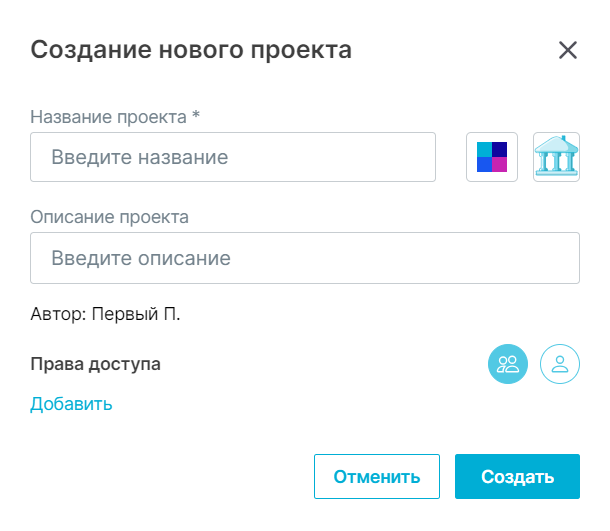The image size is (610, 531).
Task: Click the bank building project icon
Action: coord(556,157)
